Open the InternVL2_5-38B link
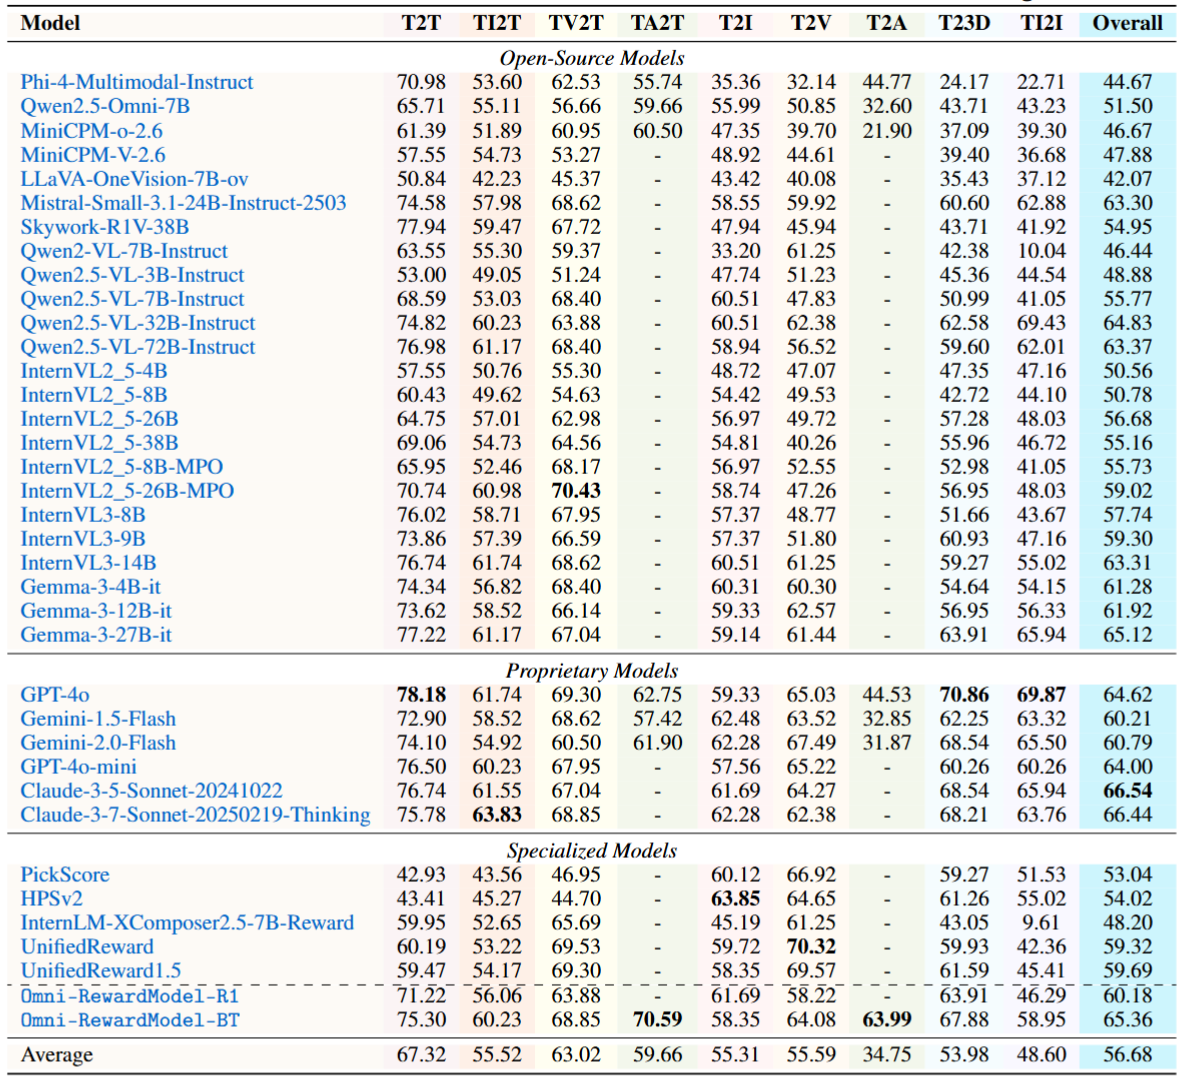The image size is (1188, 1087). pos(99,442)
